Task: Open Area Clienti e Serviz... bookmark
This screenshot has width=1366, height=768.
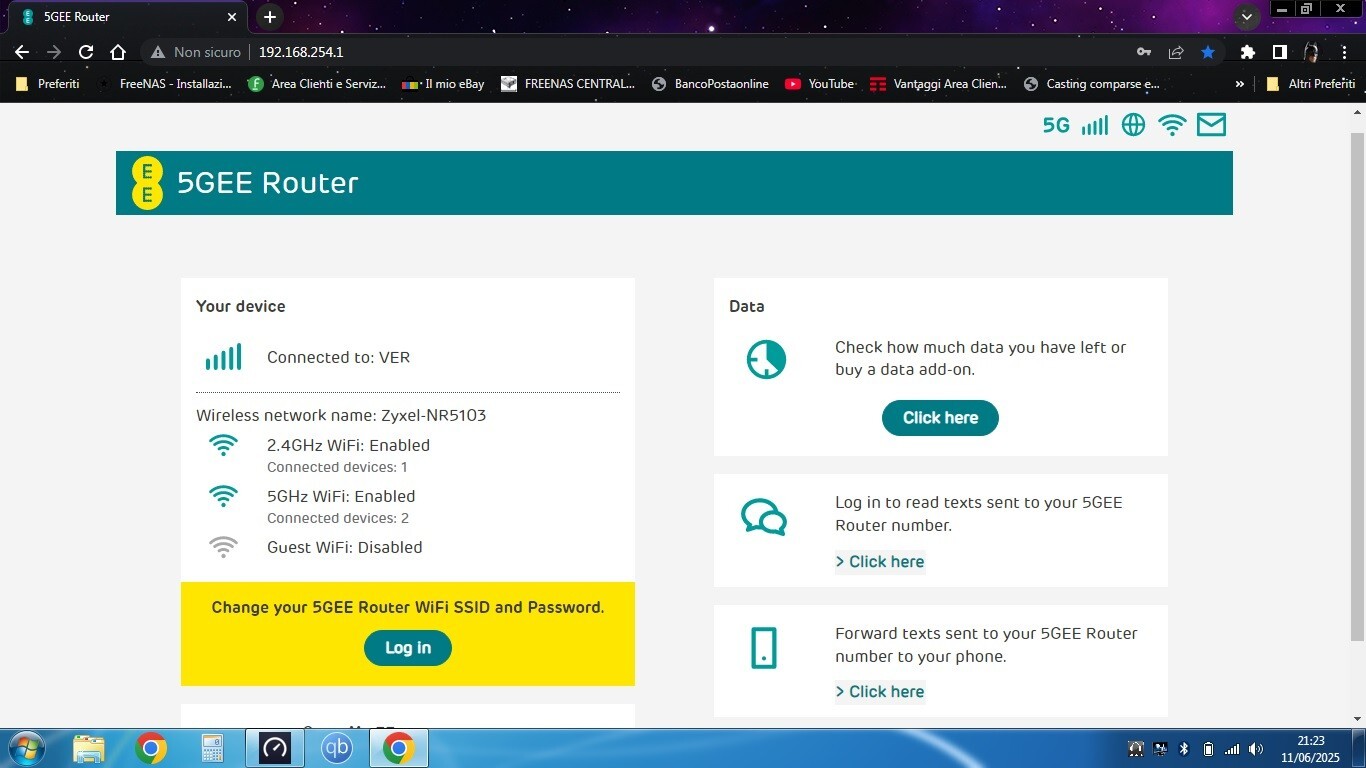Action: click(317, 84)
